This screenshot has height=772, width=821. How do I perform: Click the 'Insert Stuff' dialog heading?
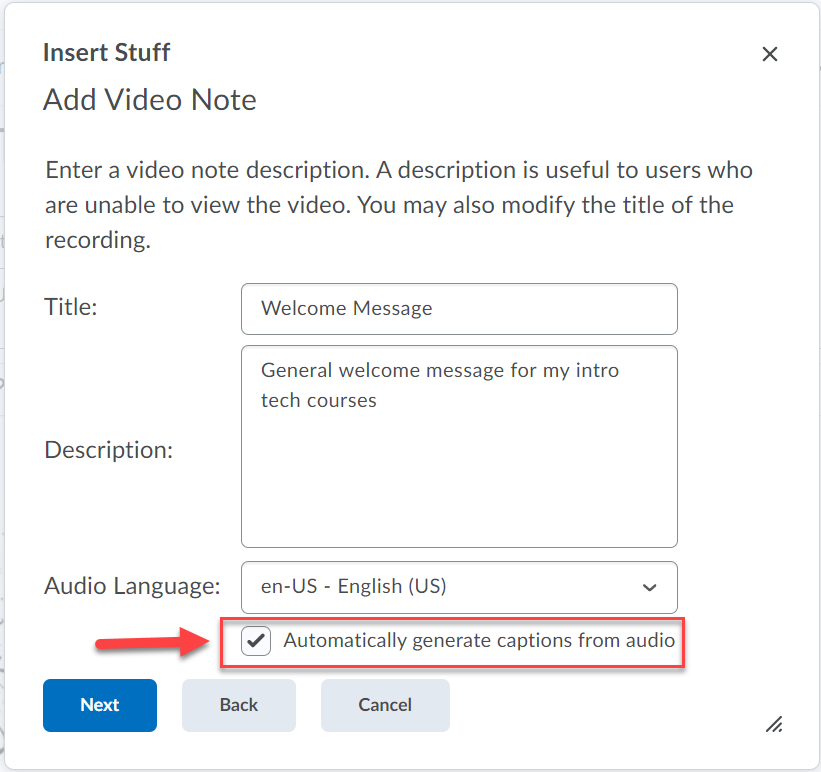pos(106,53)
